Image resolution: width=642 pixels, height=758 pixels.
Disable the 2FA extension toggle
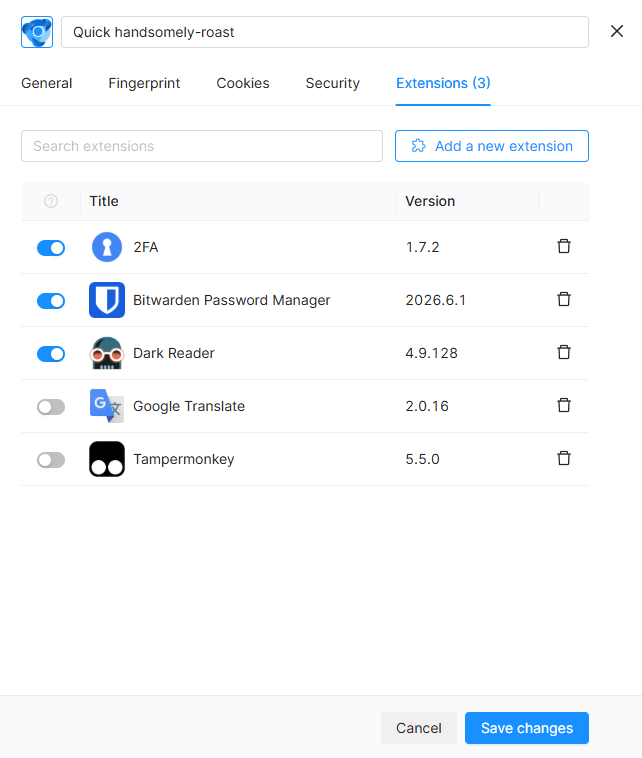point(51,248)
